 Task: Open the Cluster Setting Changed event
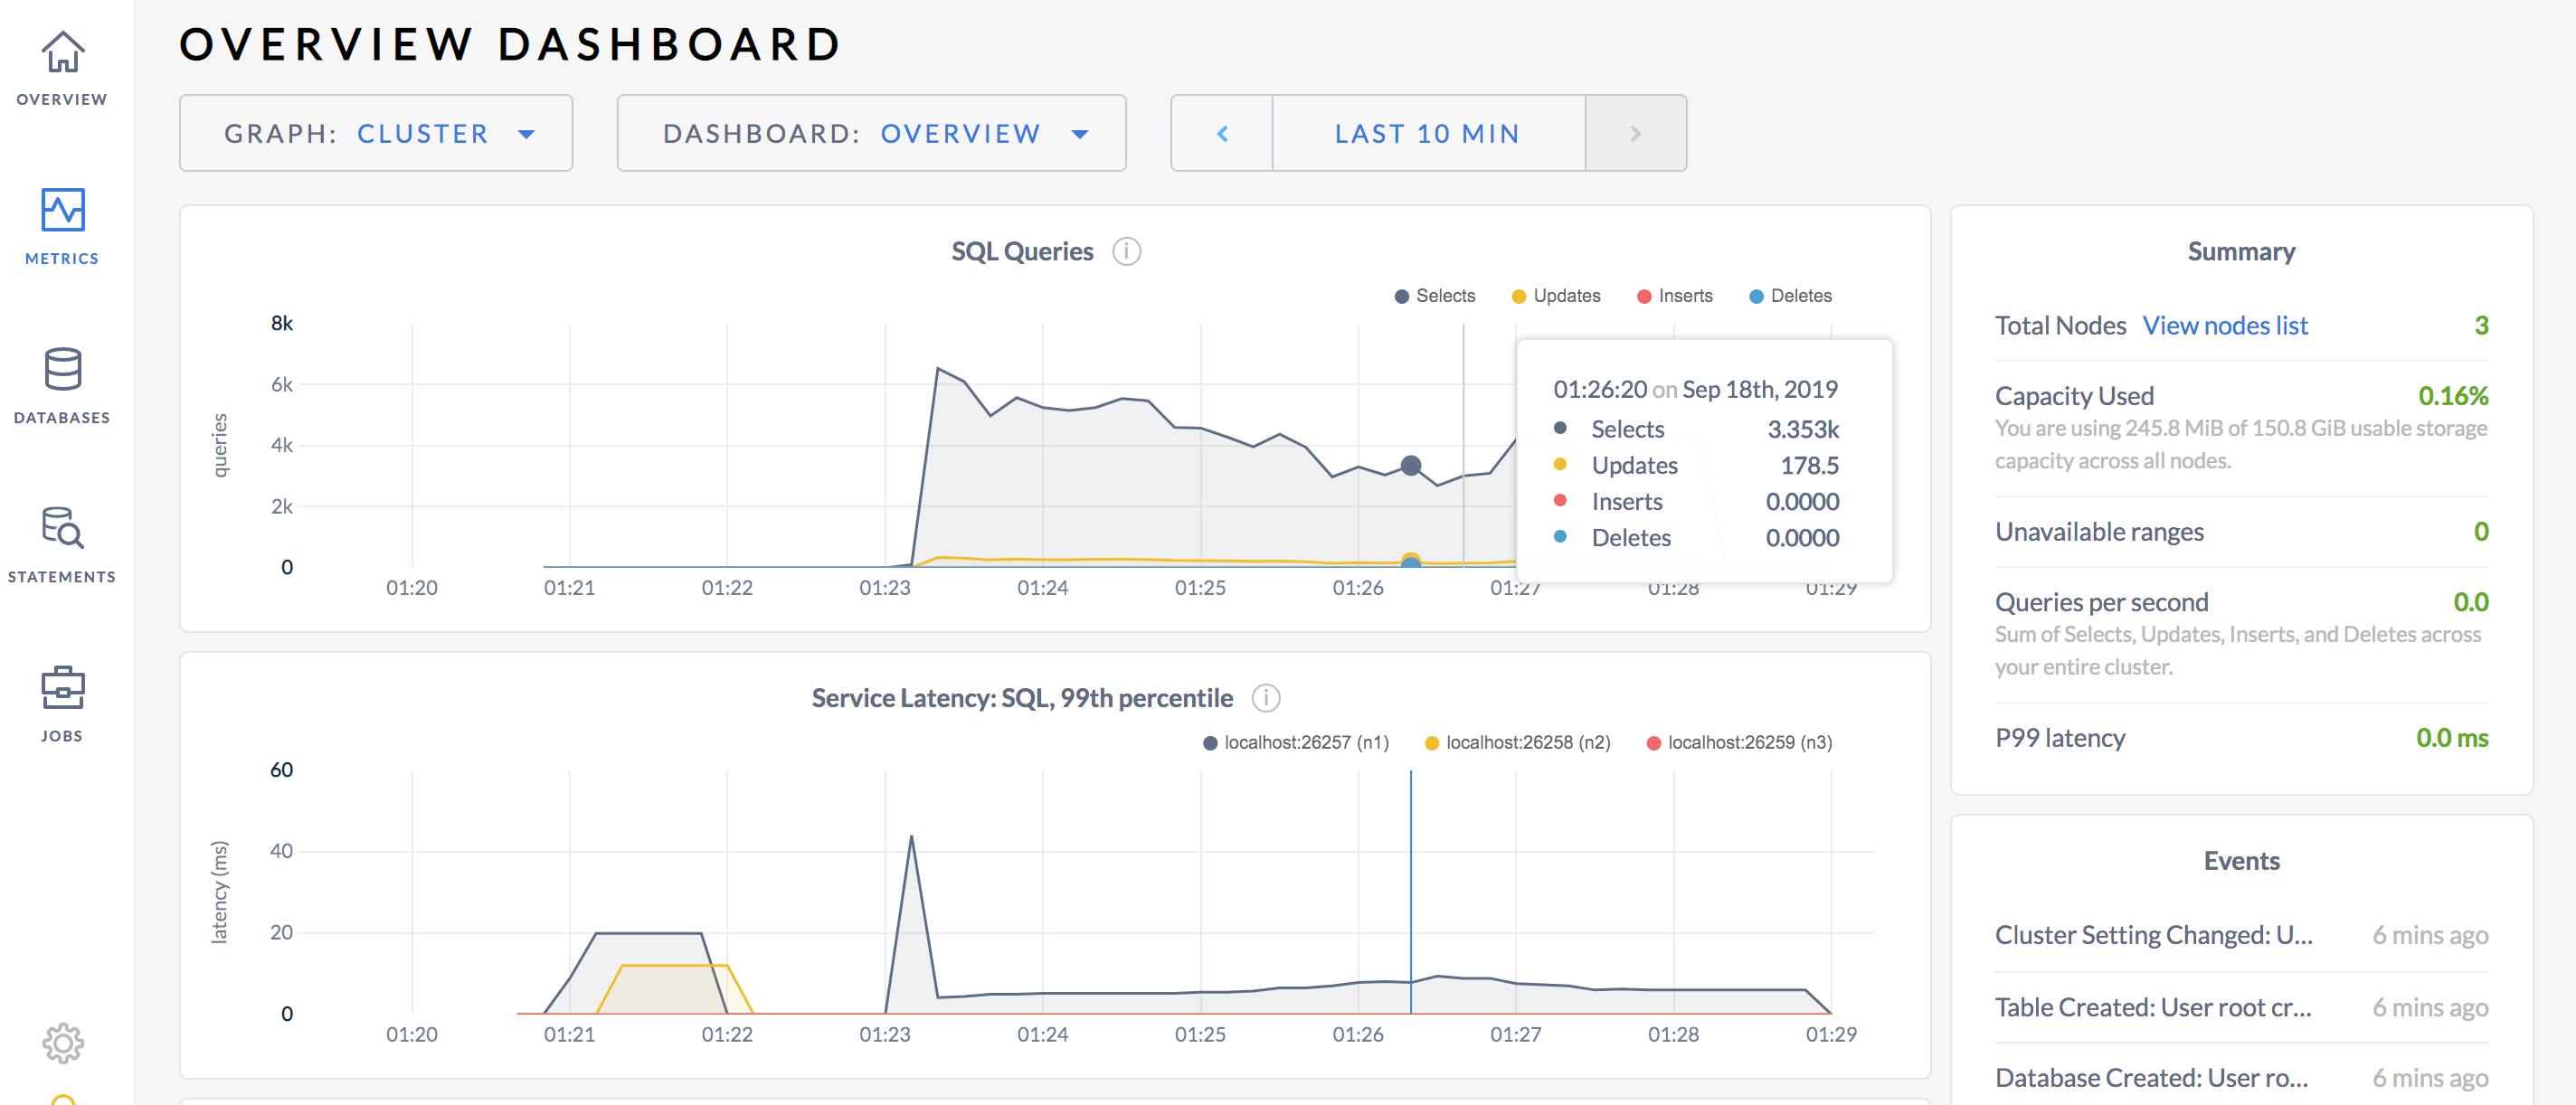coord(2152,934)
